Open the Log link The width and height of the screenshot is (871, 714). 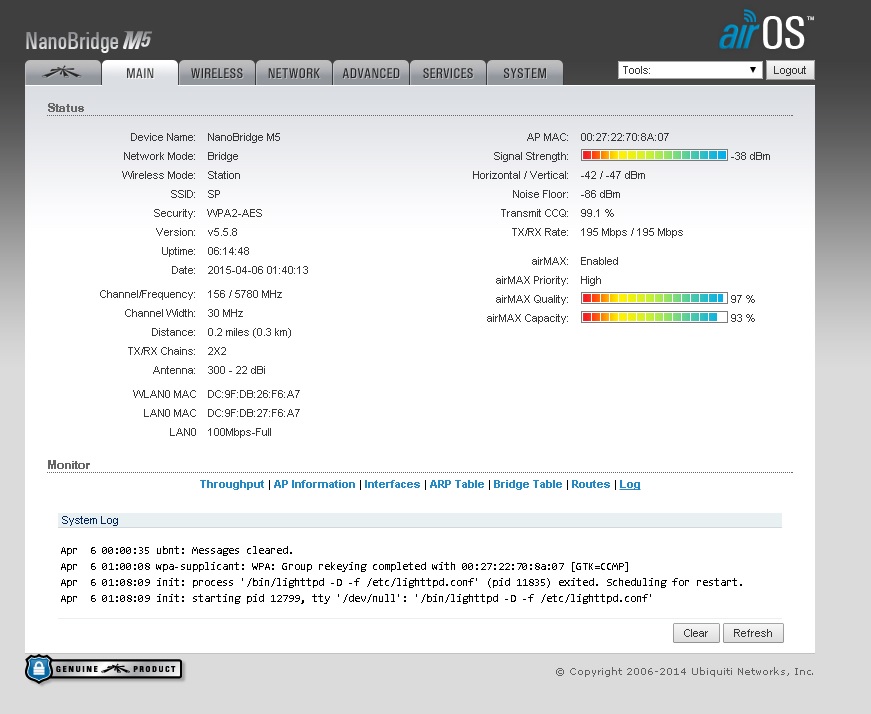tap(630, 484)
